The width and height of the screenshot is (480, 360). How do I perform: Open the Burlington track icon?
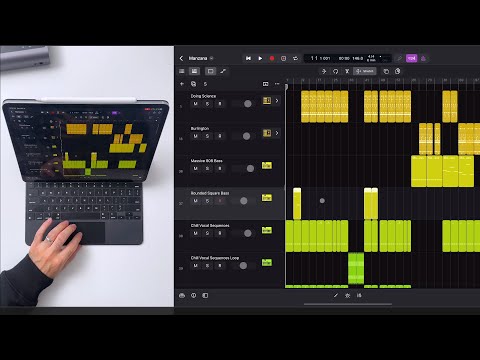[x=267, y=133]
